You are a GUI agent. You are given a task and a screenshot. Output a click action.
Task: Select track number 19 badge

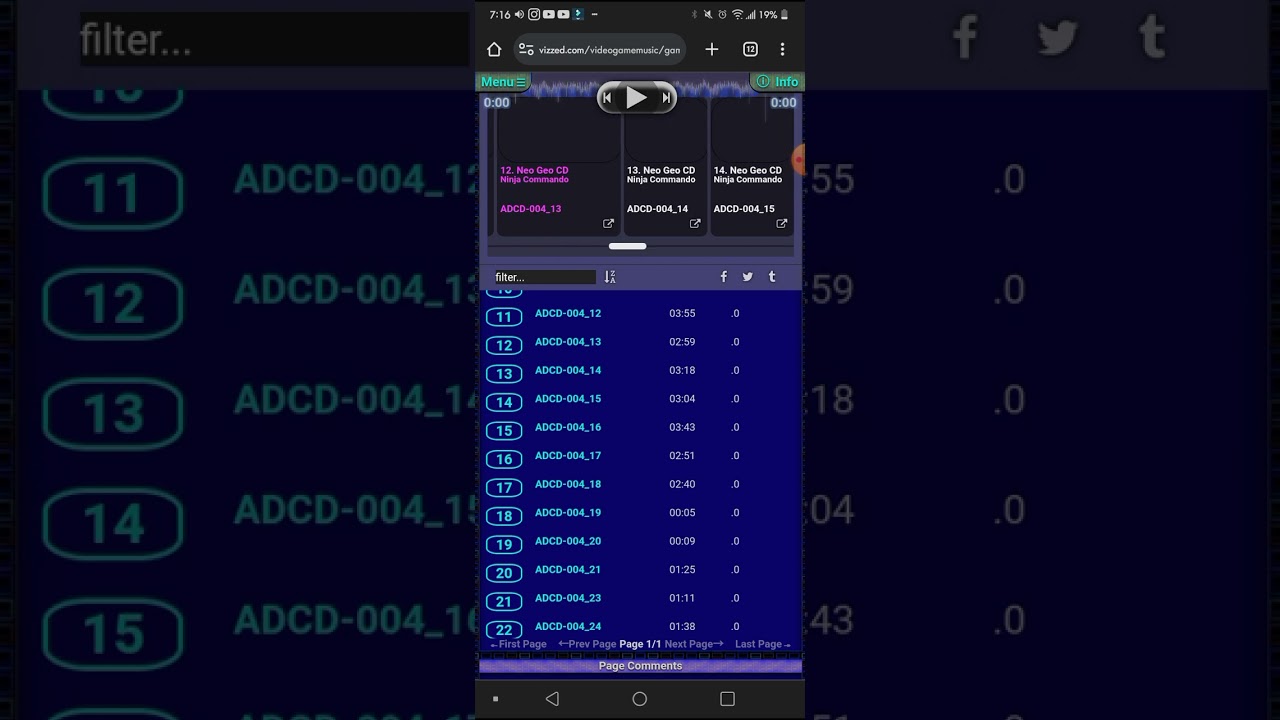[x=504, y=545]
